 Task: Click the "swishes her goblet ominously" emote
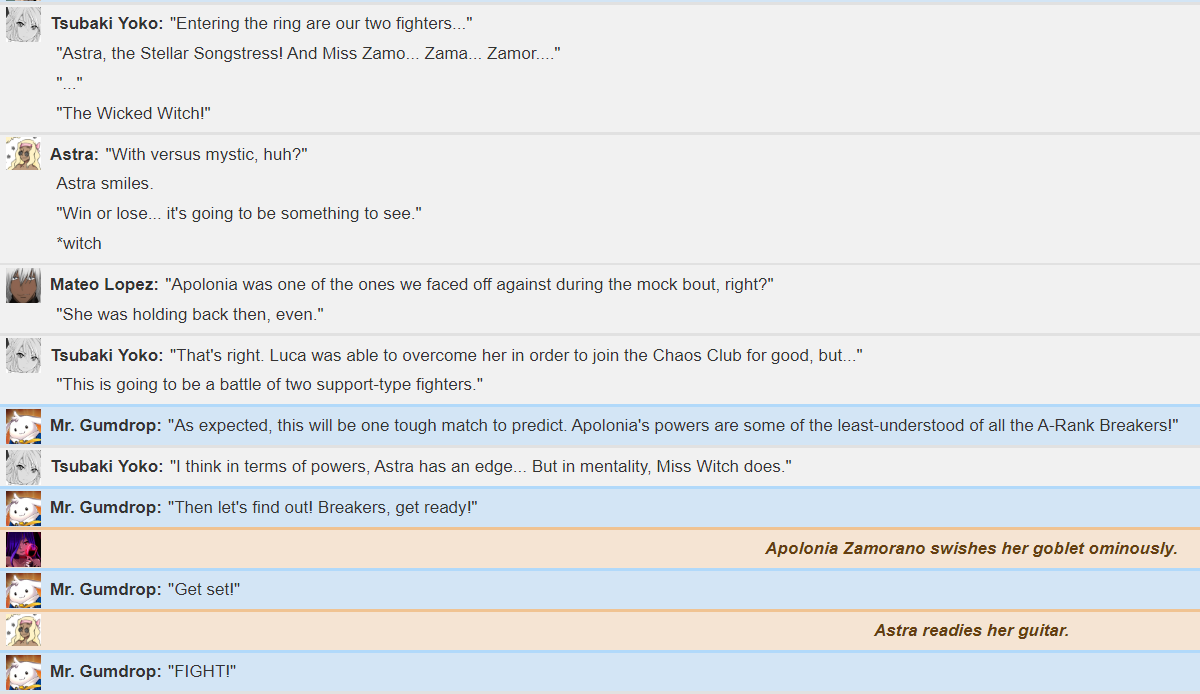point(971,548)
